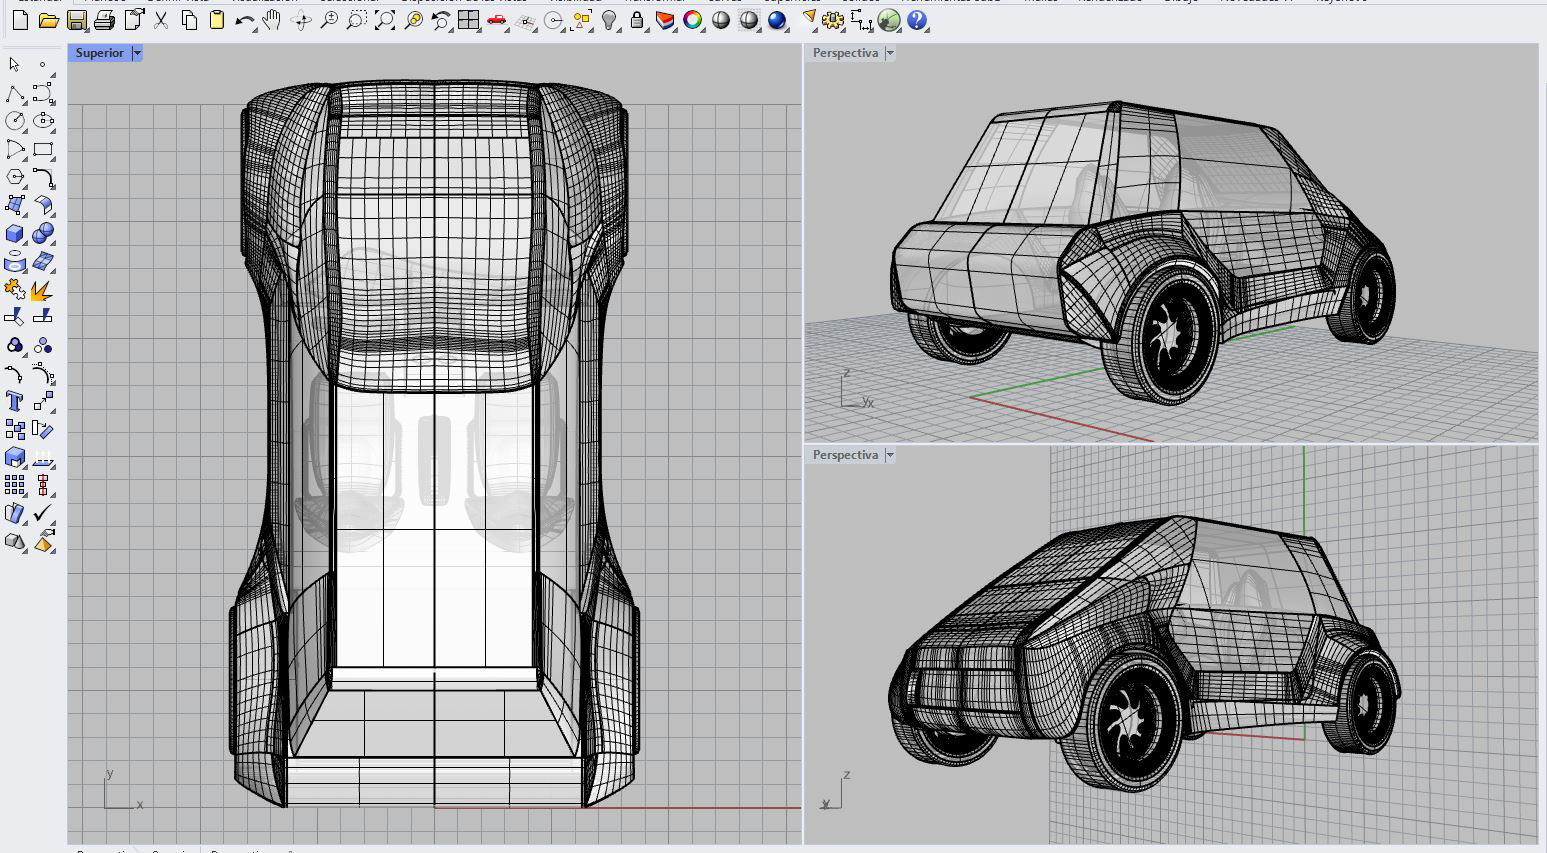Select the Rectangle tool
Viewport: 1547px width, 853px height.
[x=43, y=149]
